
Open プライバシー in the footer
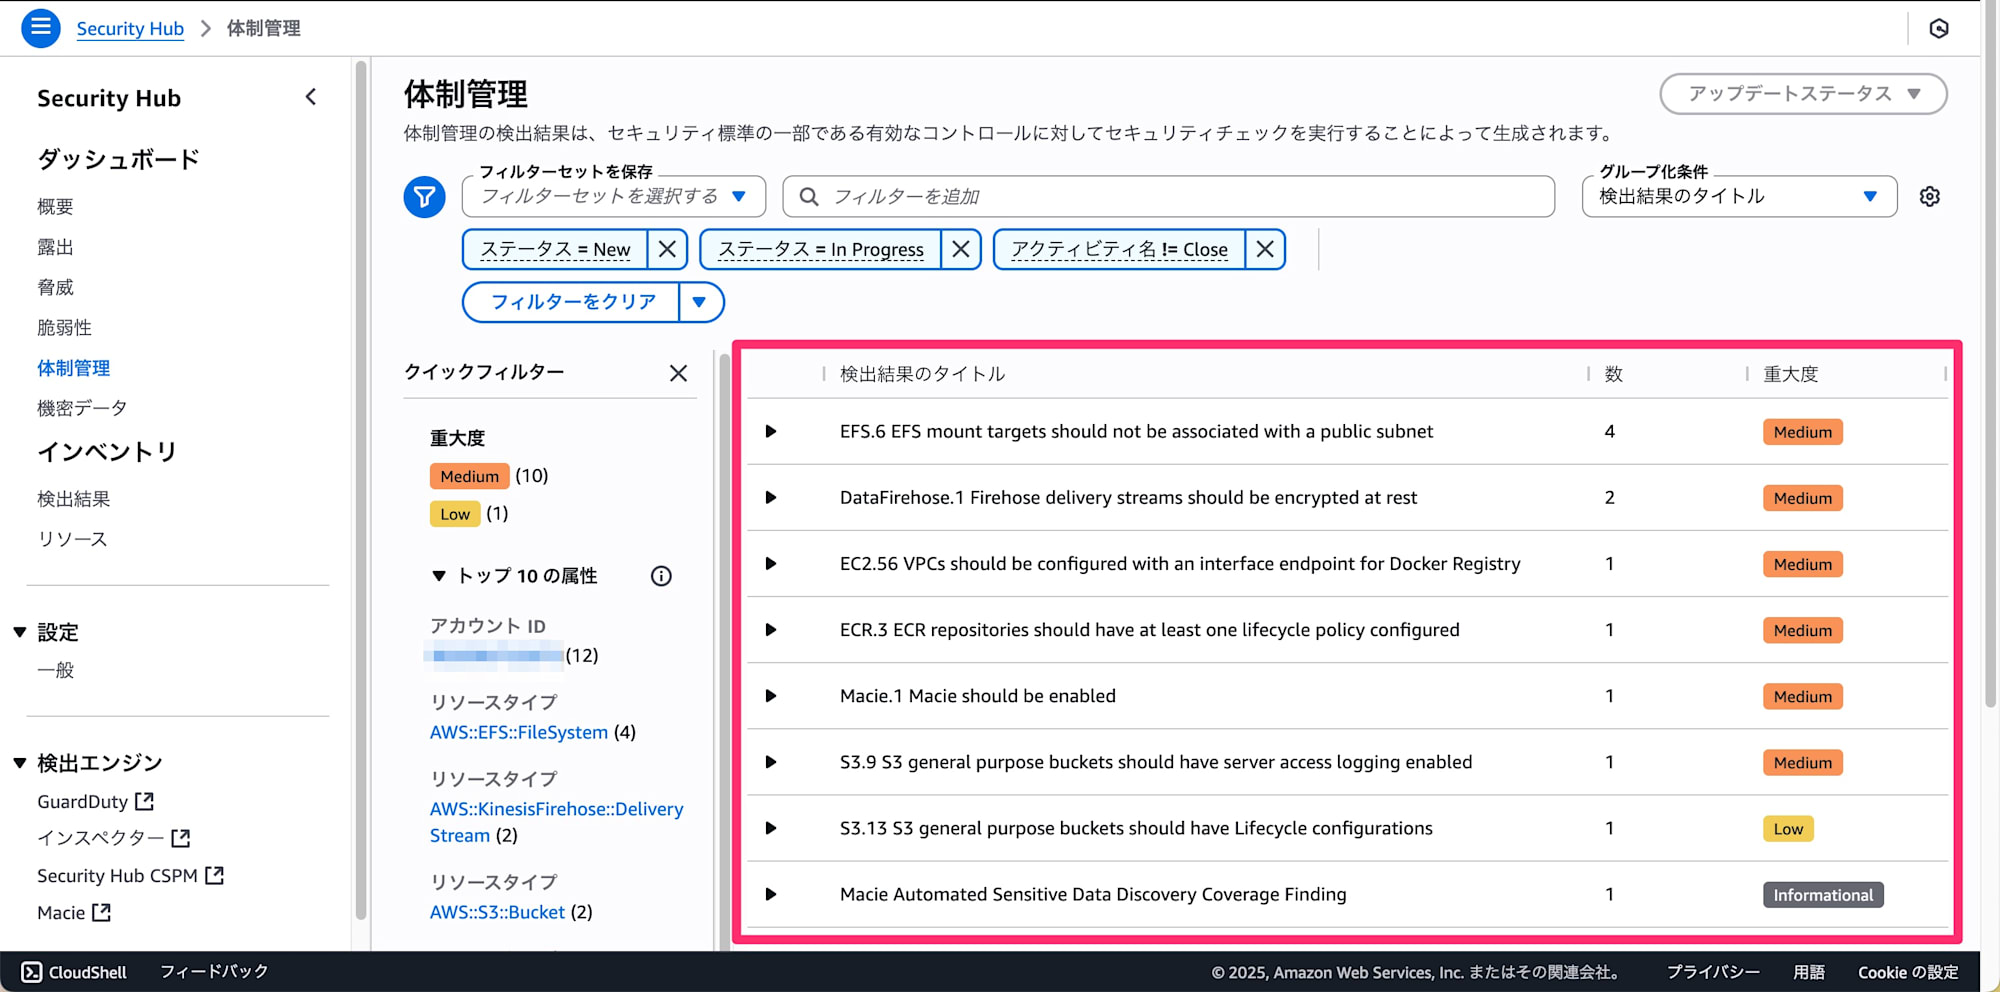(1713, 972)
